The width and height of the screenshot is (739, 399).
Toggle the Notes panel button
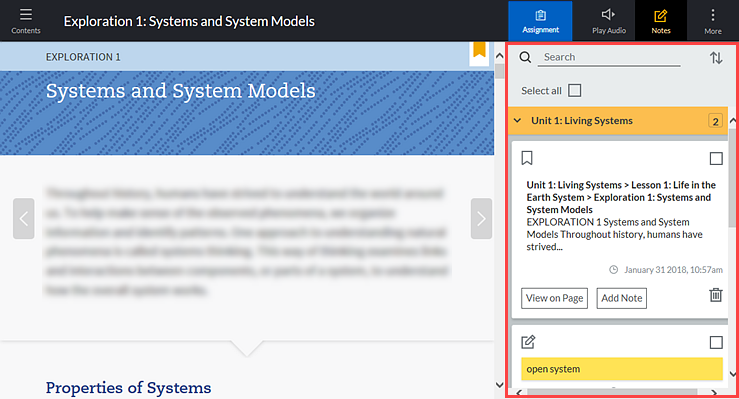click(x=661, y=21)
